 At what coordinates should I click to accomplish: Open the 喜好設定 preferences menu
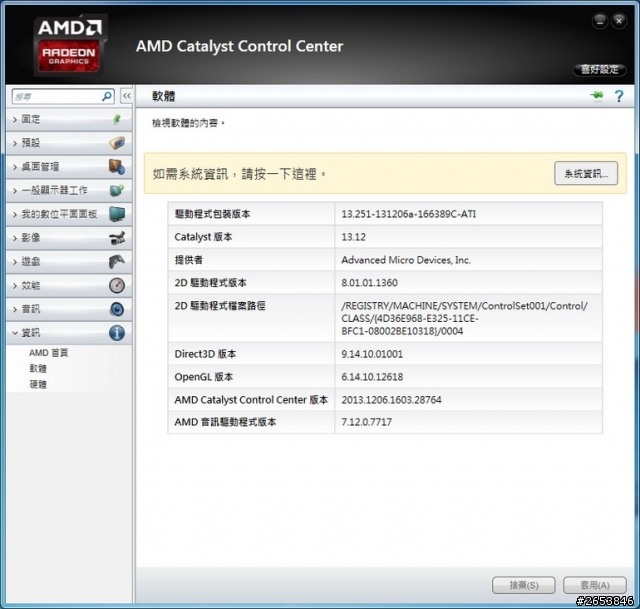point(600,70)
